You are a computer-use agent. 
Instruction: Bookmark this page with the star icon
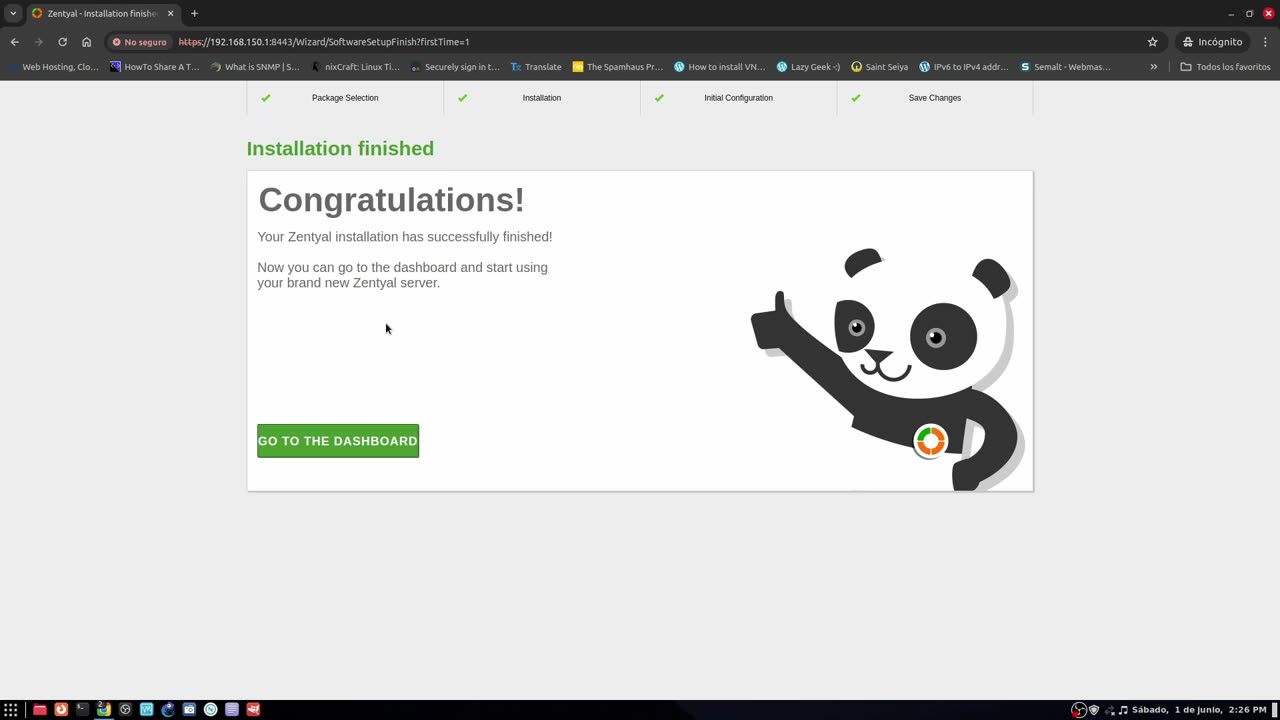(1152, 42)
